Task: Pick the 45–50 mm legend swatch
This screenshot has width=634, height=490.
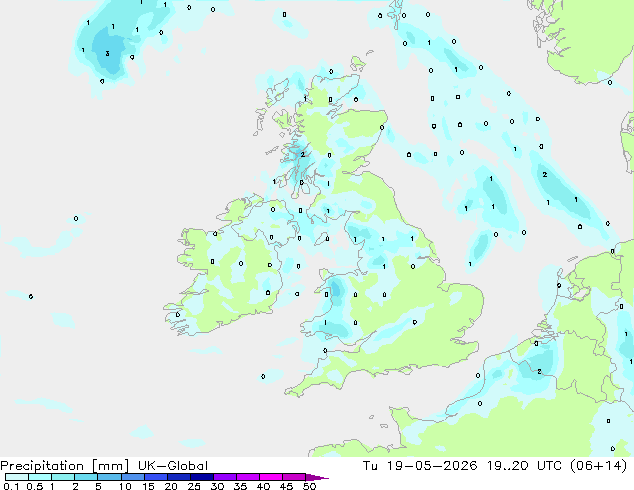Action: [294, 477]
